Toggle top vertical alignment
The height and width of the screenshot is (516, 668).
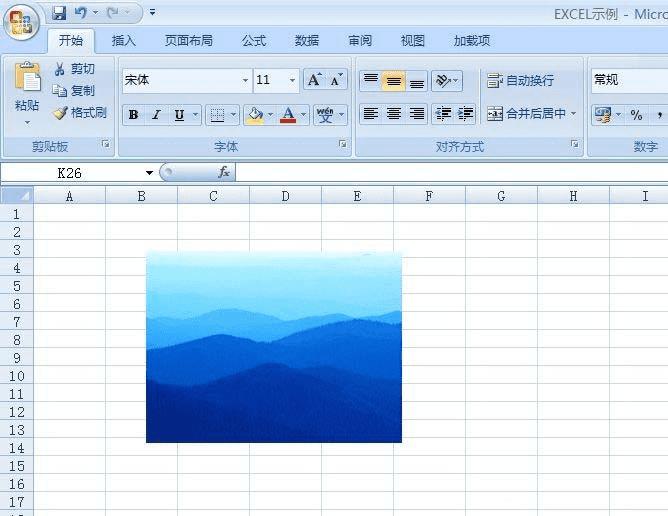371,80
